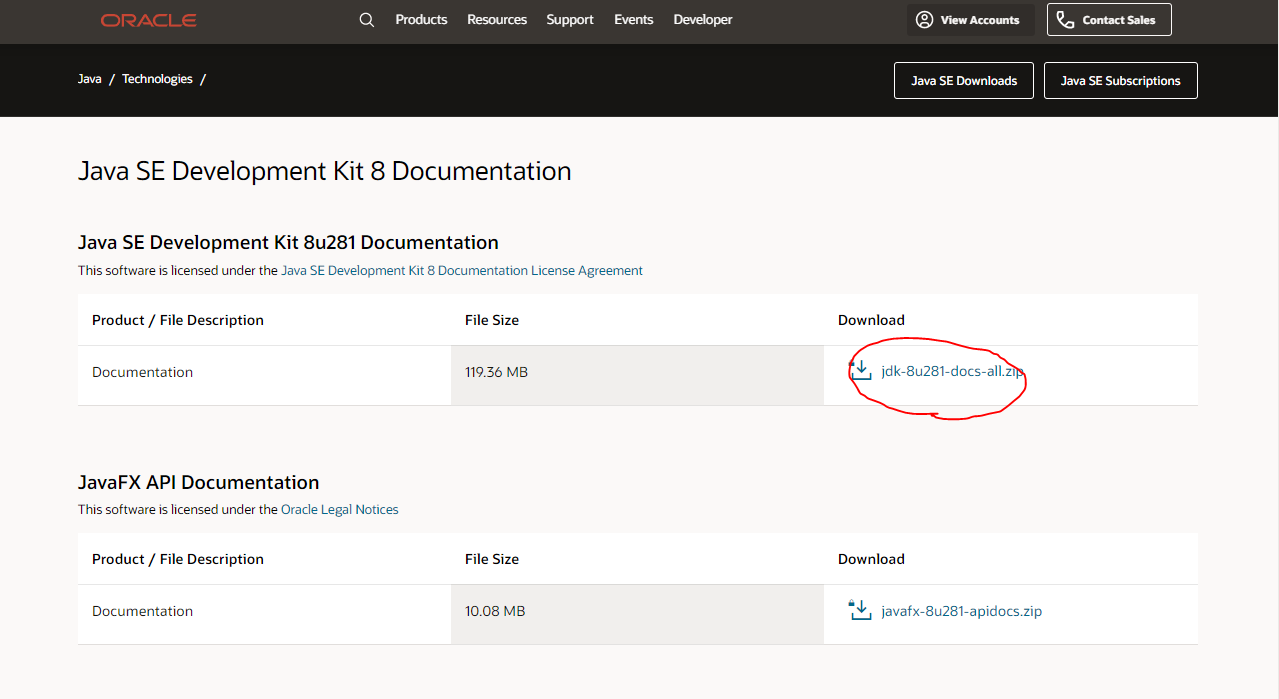Screen dimensions: 1279x699
Task: Click the Java SE Development Kit 8u281 Documentation heading
Action: click(x=288, y=242)
